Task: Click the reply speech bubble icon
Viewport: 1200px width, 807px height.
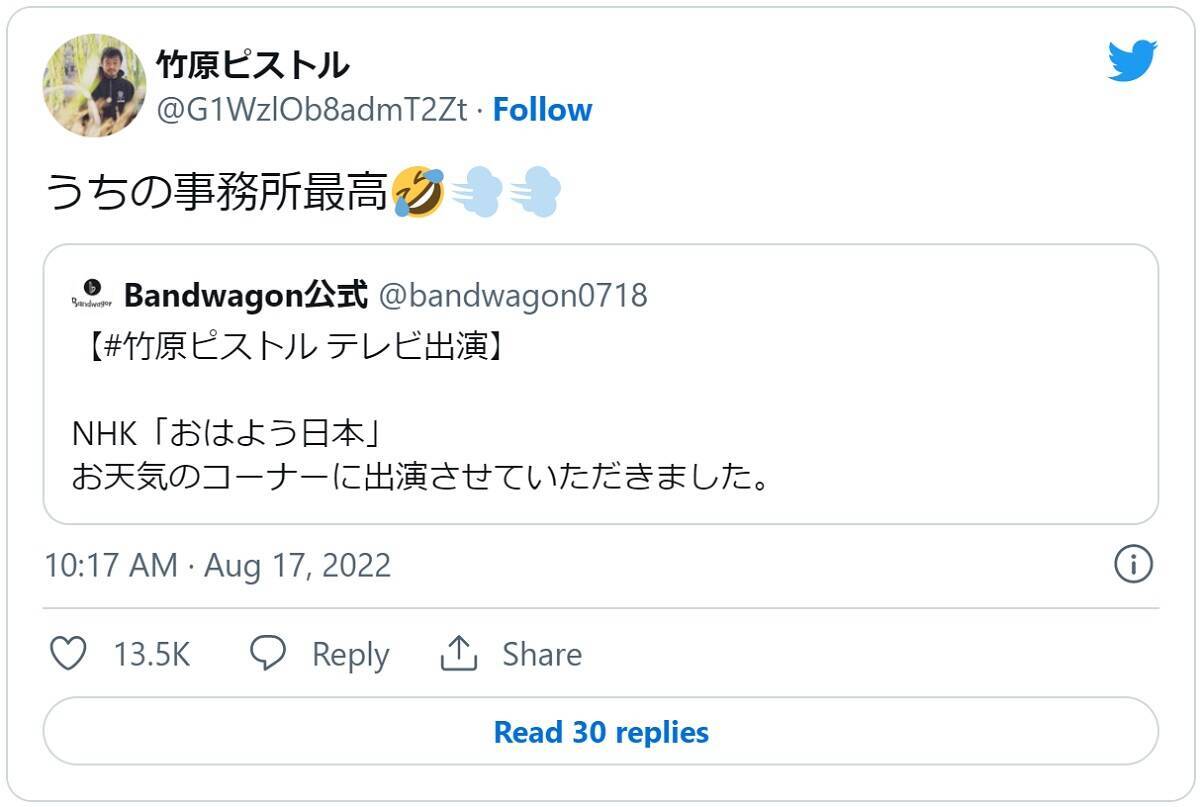Action: coord(268,654)
